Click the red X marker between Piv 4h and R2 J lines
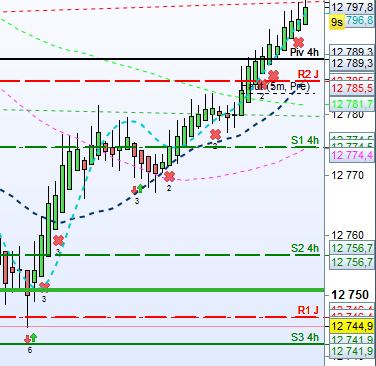Image resolution: width=376 pixels, height=366 pixels. (x=273, y=75)
